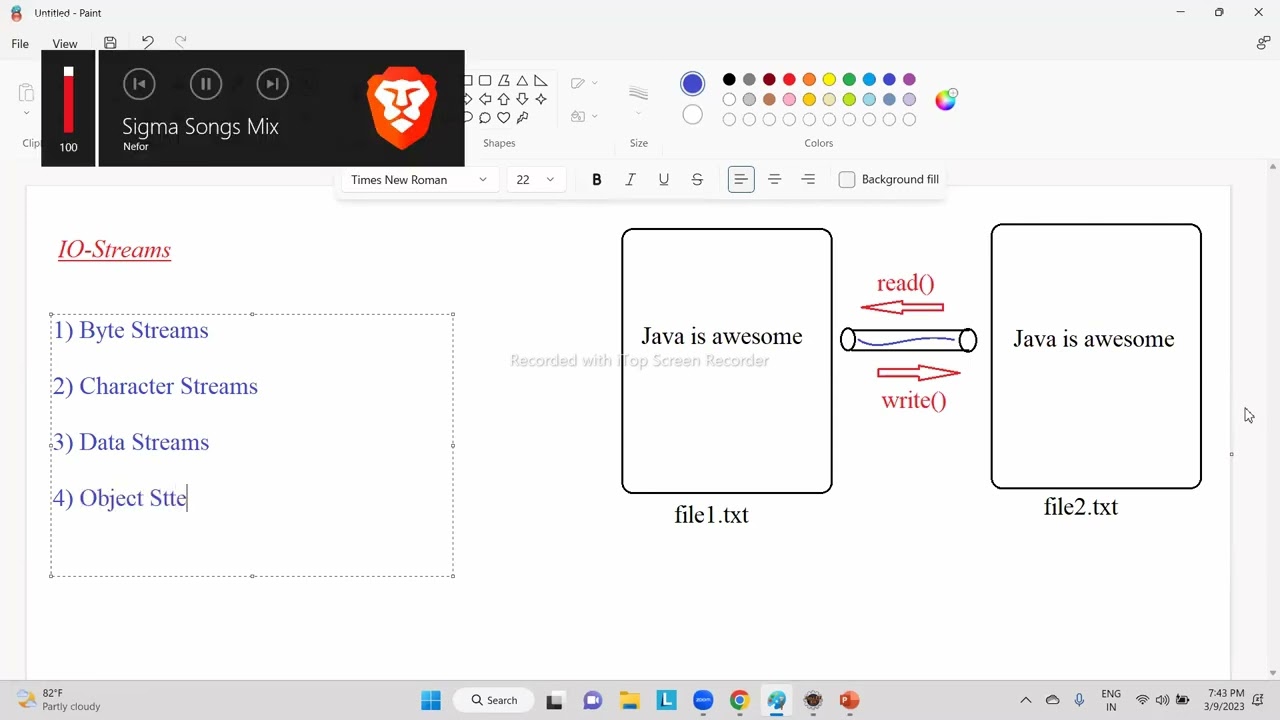
Task: Click the Save icon in title toolbar
Action: pos(110,43)
